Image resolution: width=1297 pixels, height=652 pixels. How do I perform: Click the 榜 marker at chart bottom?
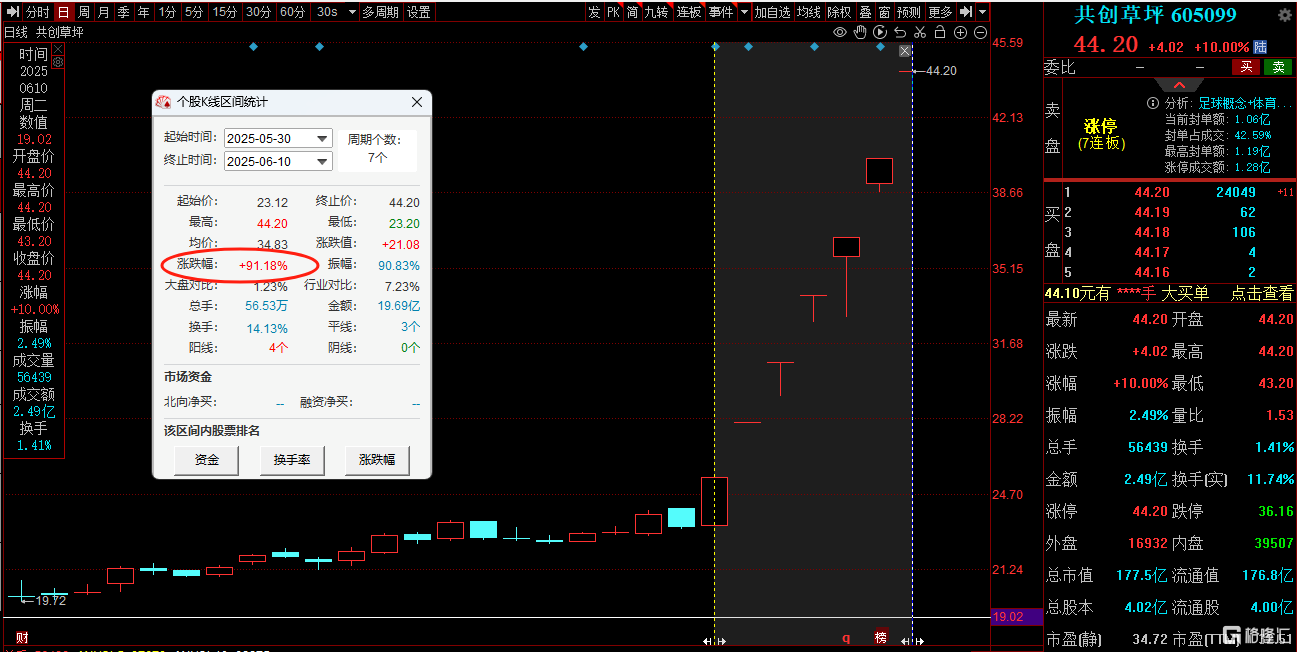pos(880,637)
